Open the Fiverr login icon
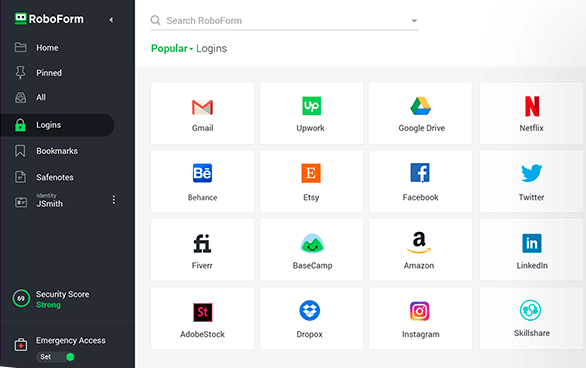Screen dimensions: 586x368 pos(202,244)
